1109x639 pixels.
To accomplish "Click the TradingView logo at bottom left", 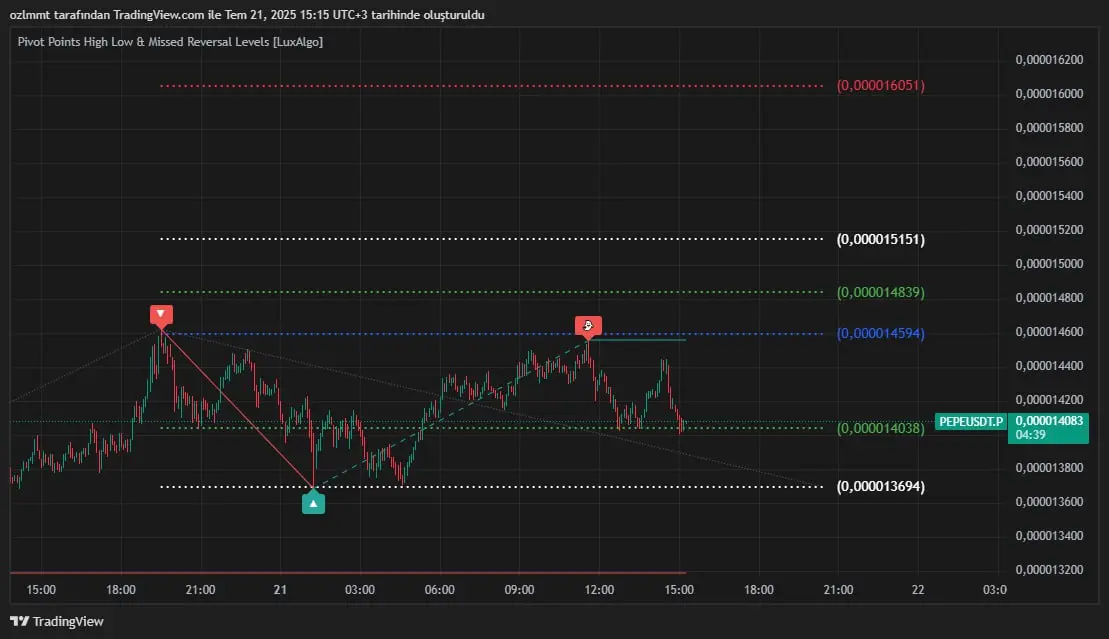I will [x=57, y=621].
